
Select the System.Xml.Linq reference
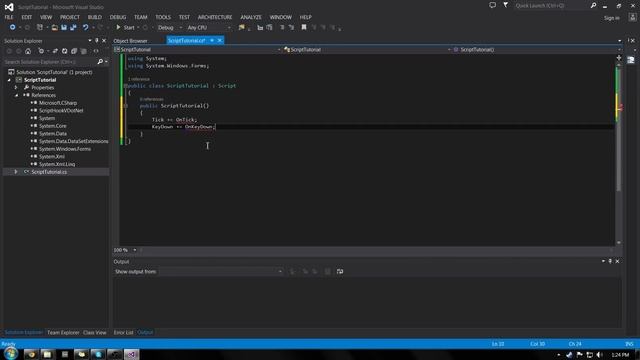pyautogui.click(x=57, y=164)
